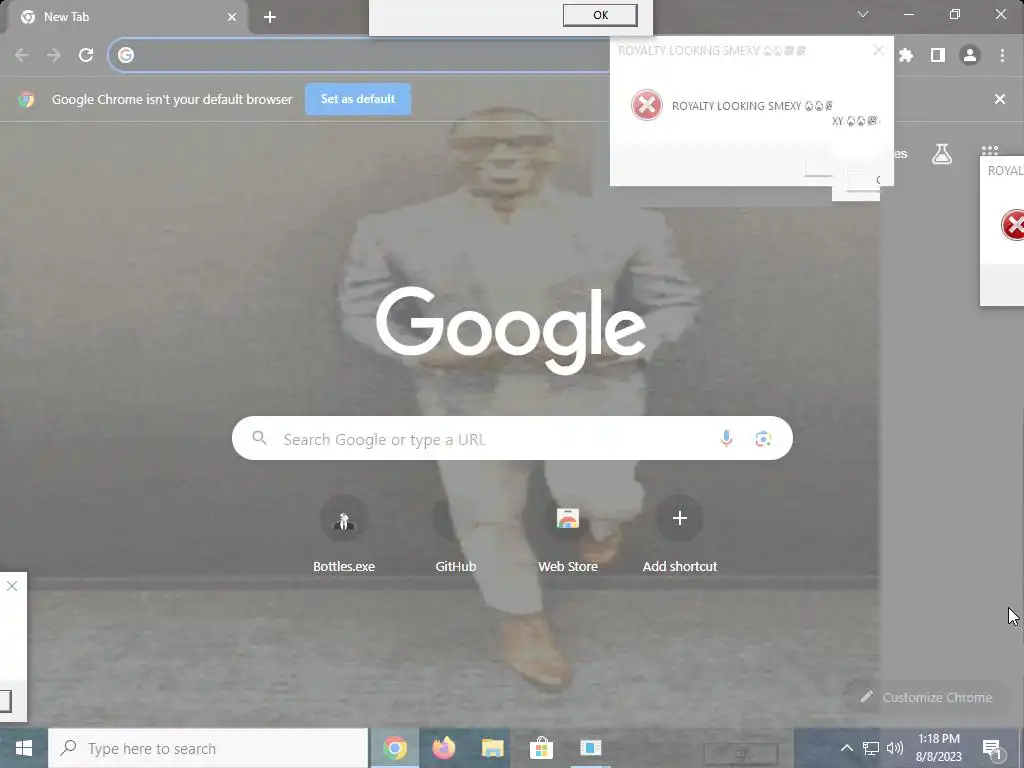Search by image with Google Lens icon

point(763,438)
